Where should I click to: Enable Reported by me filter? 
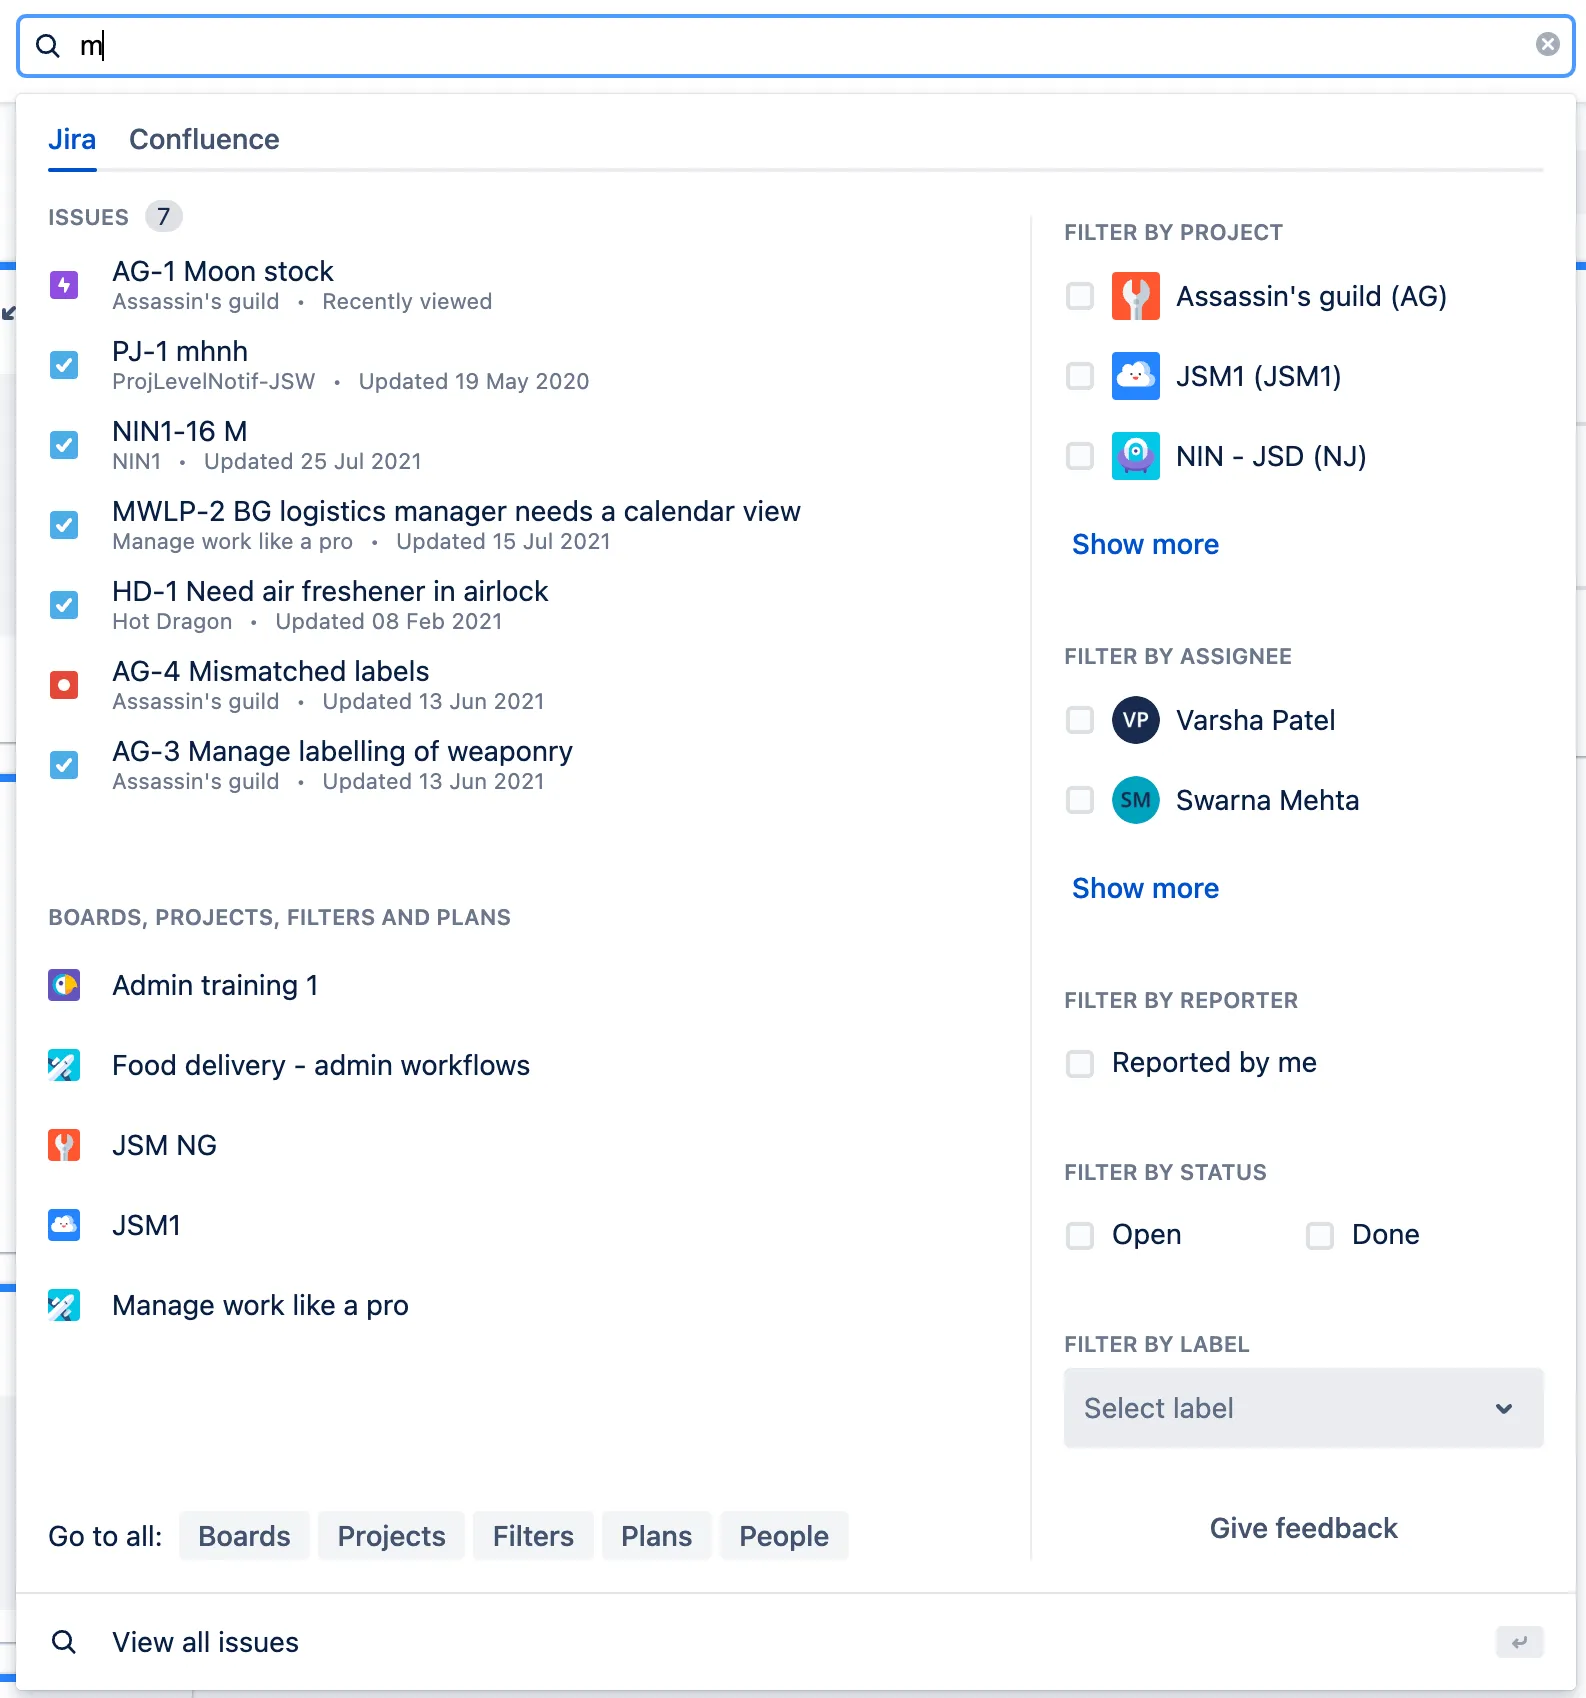tap(1080, 1063)
